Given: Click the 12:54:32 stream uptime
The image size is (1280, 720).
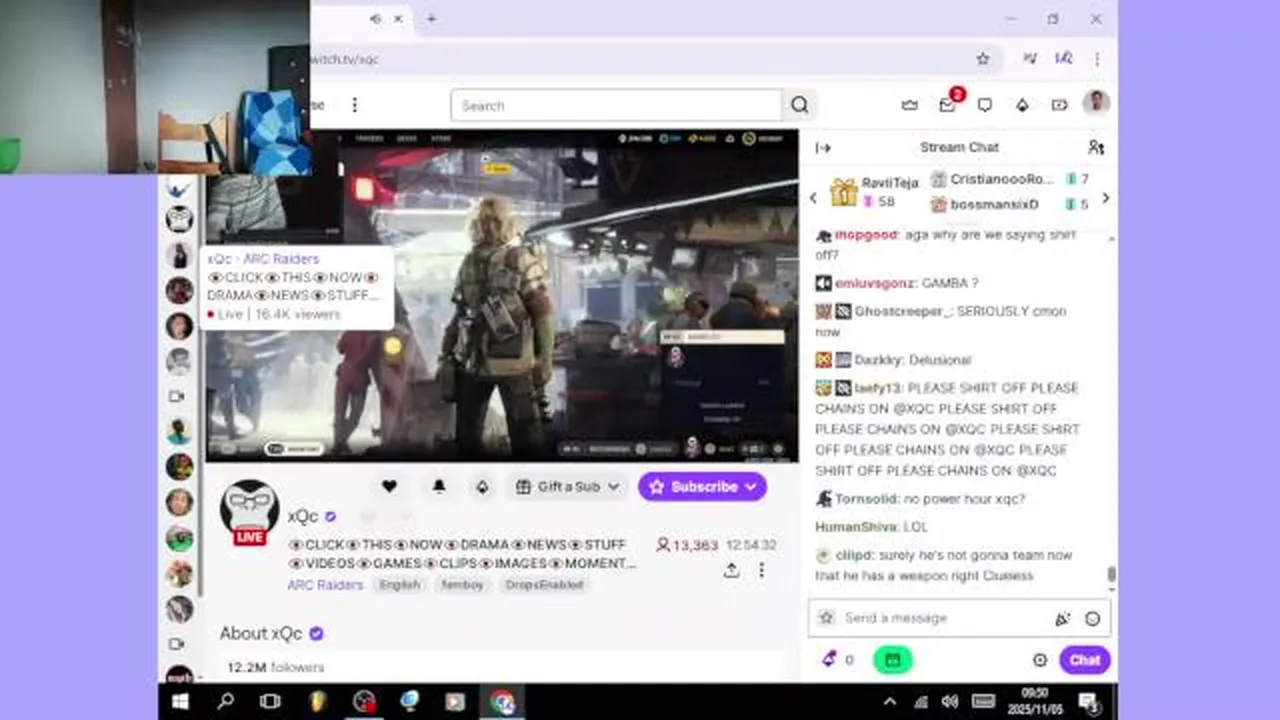Looking at the screenshot, I should tap(751, 545).
